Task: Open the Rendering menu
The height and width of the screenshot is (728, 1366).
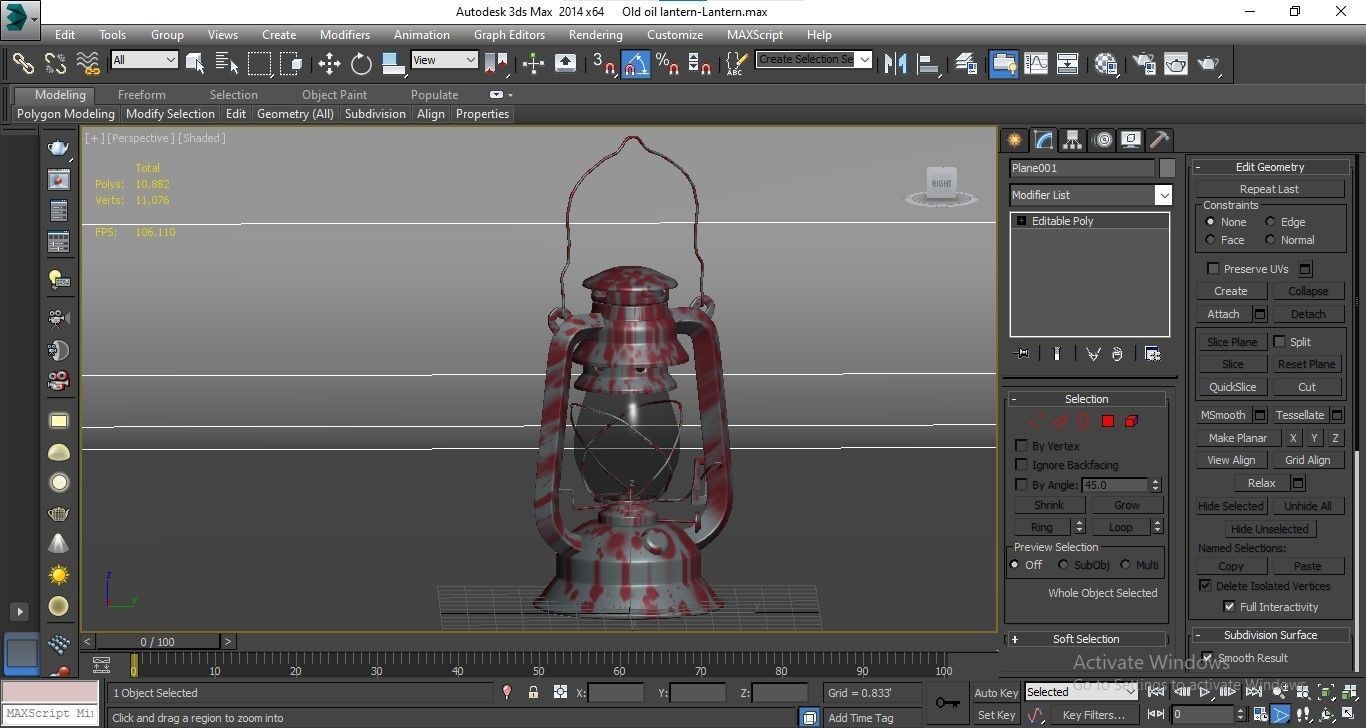Action: click(x=596, y=34)
